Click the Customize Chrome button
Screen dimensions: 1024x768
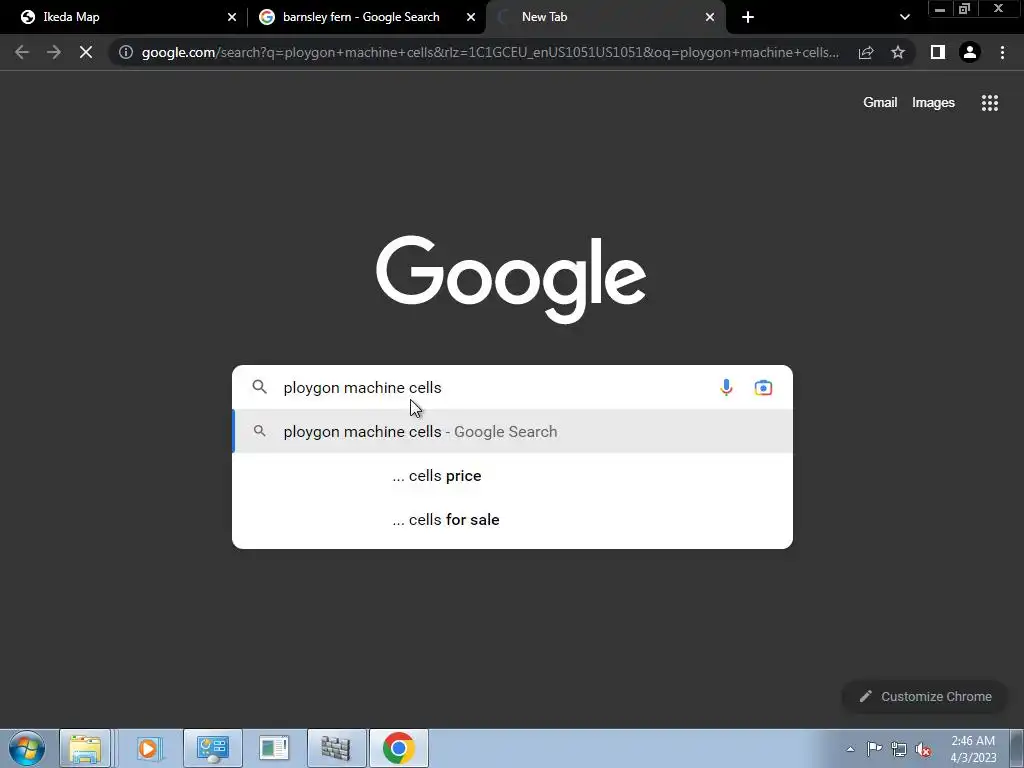pyautogui.click(x=925, y=696)
